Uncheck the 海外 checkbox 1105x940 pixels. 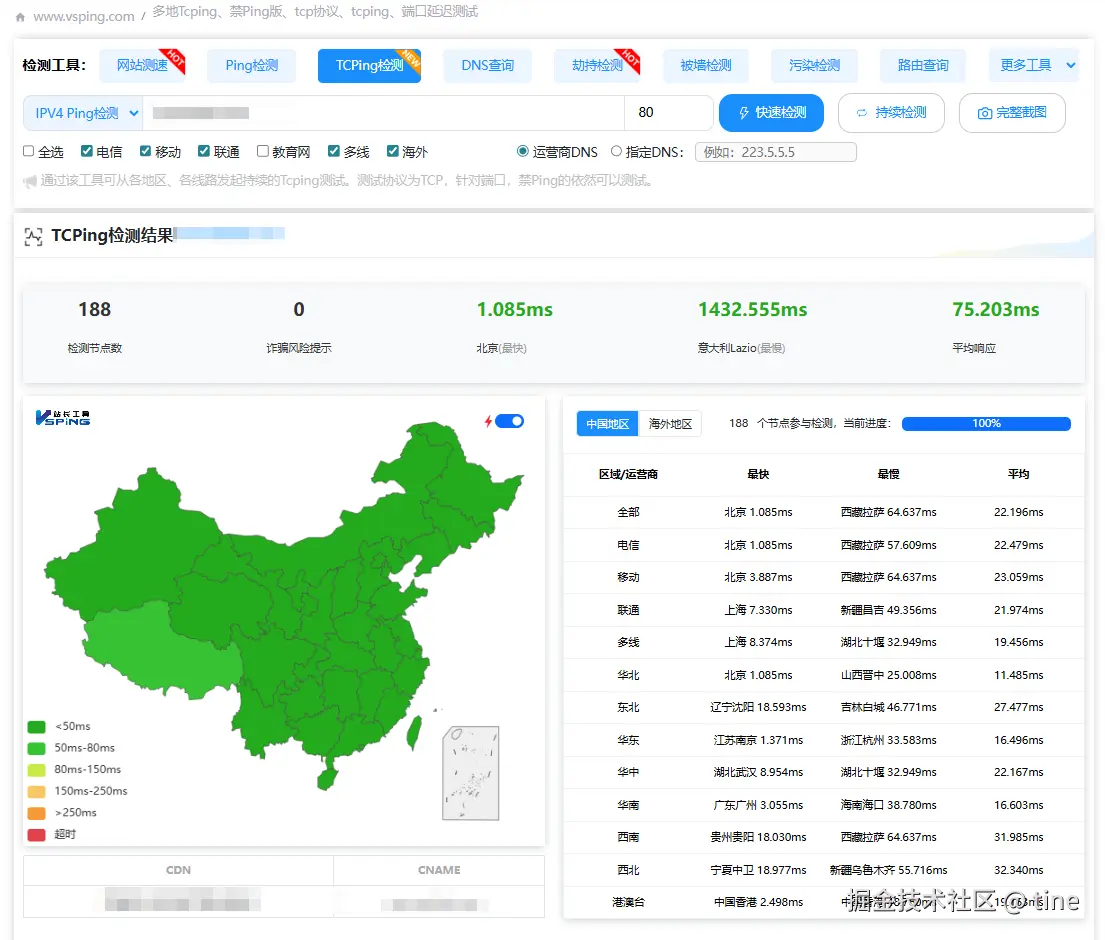coord(393,151)
